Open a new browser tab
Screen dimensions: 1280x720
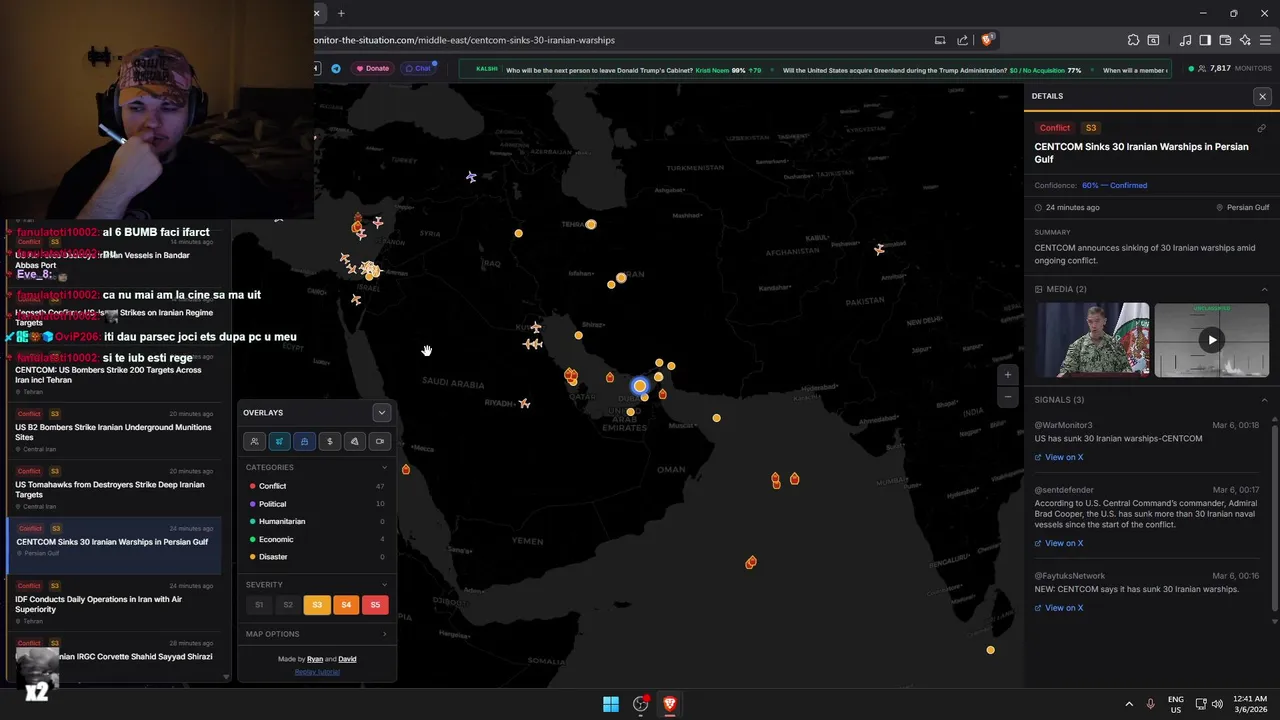point(341,13)
